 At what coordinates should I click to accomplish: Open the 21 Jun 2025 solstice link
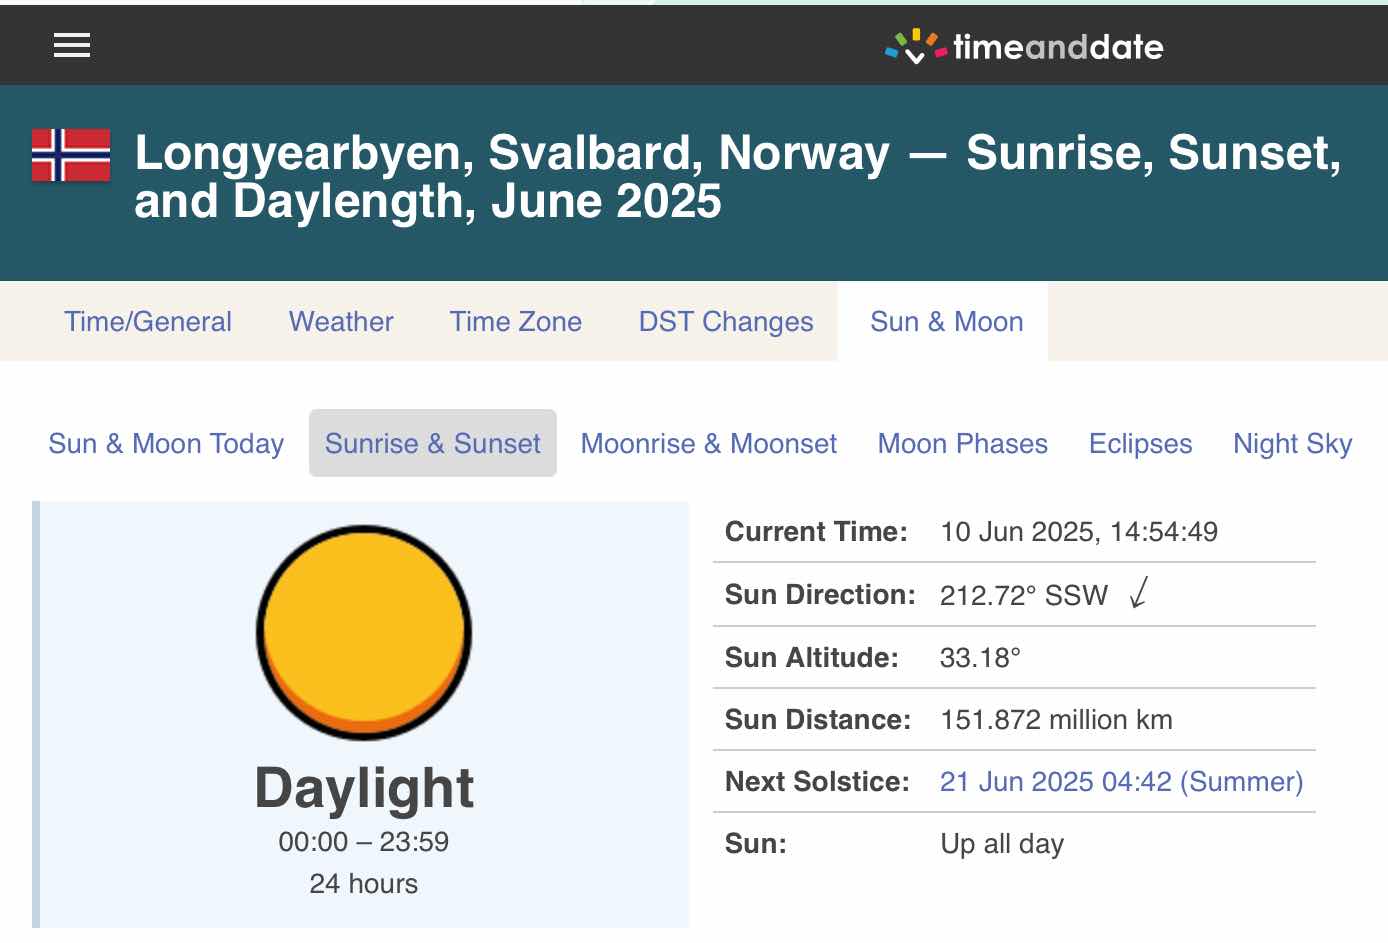1121,782
